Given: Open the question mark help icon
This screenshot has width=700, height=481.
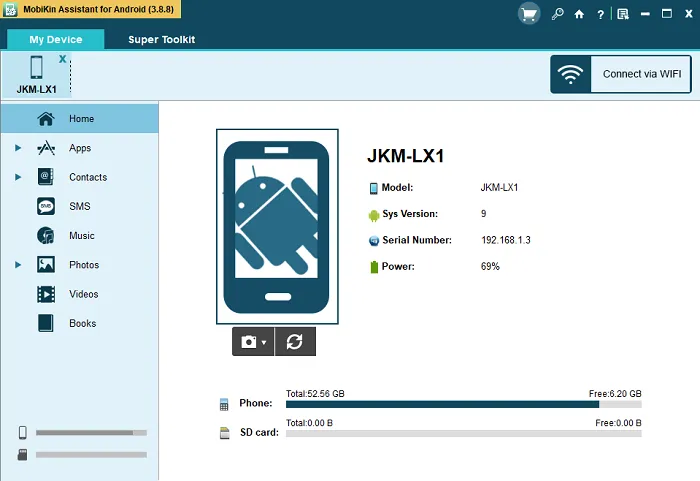Looking at the screenshot, I should (600, 15).
